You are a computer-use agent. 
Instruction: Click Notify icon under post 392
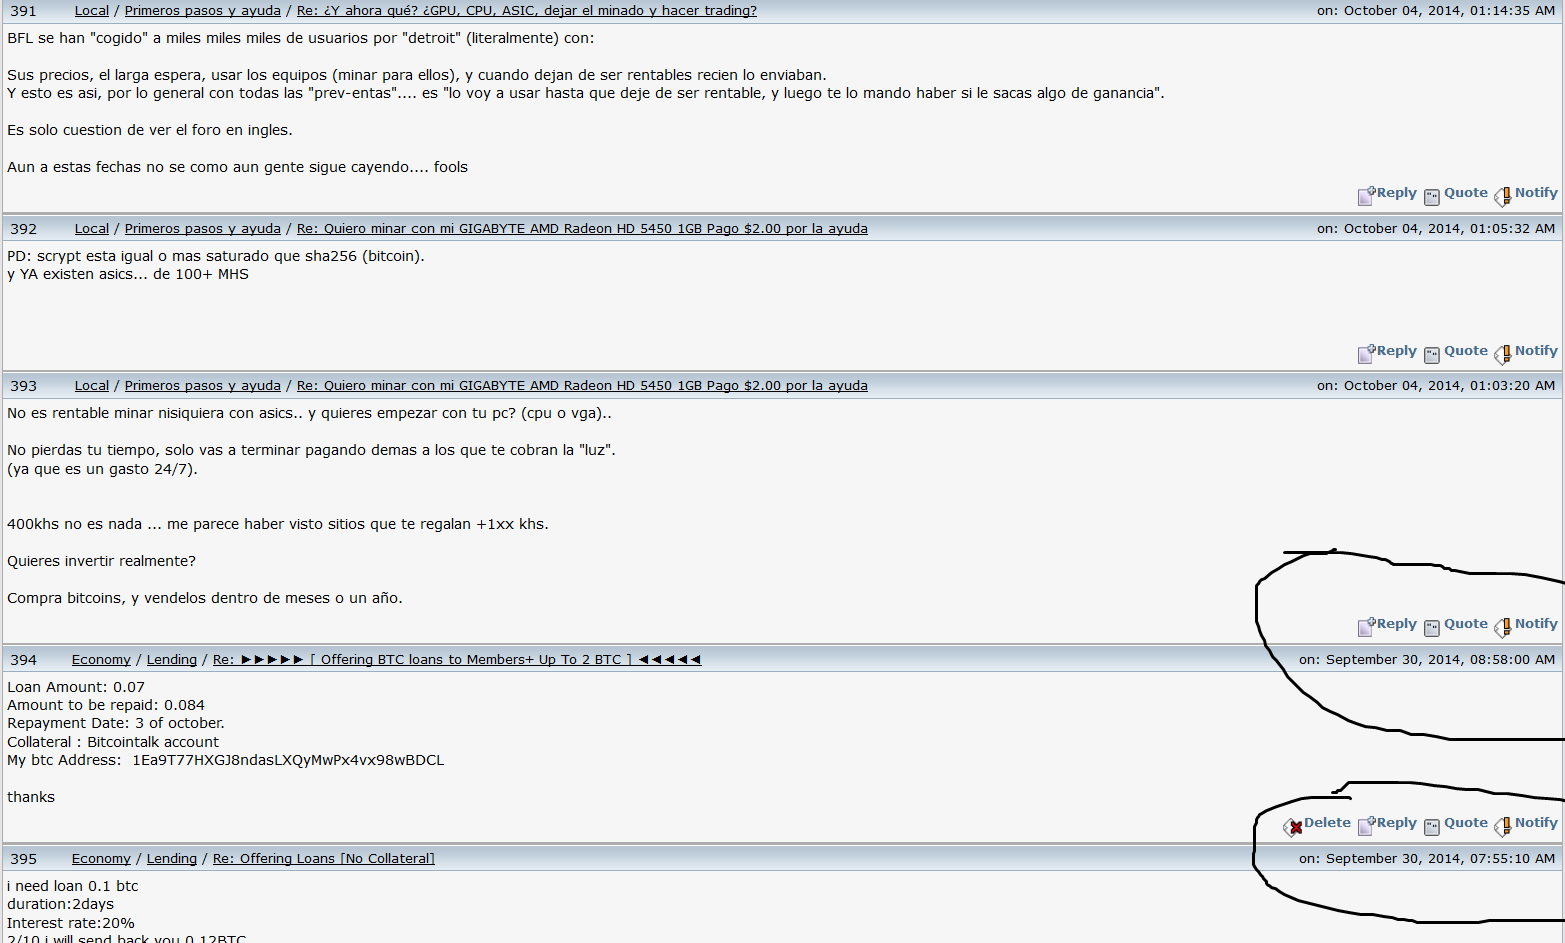[1502, 354]
